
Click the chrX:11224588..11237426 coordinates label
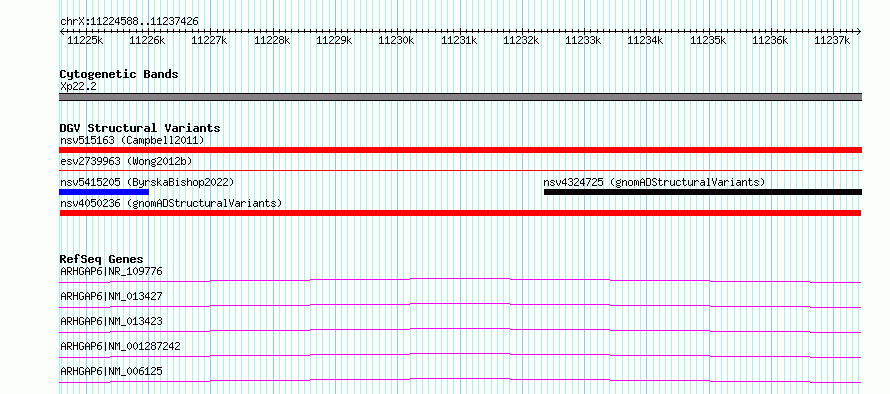point(129,21)
